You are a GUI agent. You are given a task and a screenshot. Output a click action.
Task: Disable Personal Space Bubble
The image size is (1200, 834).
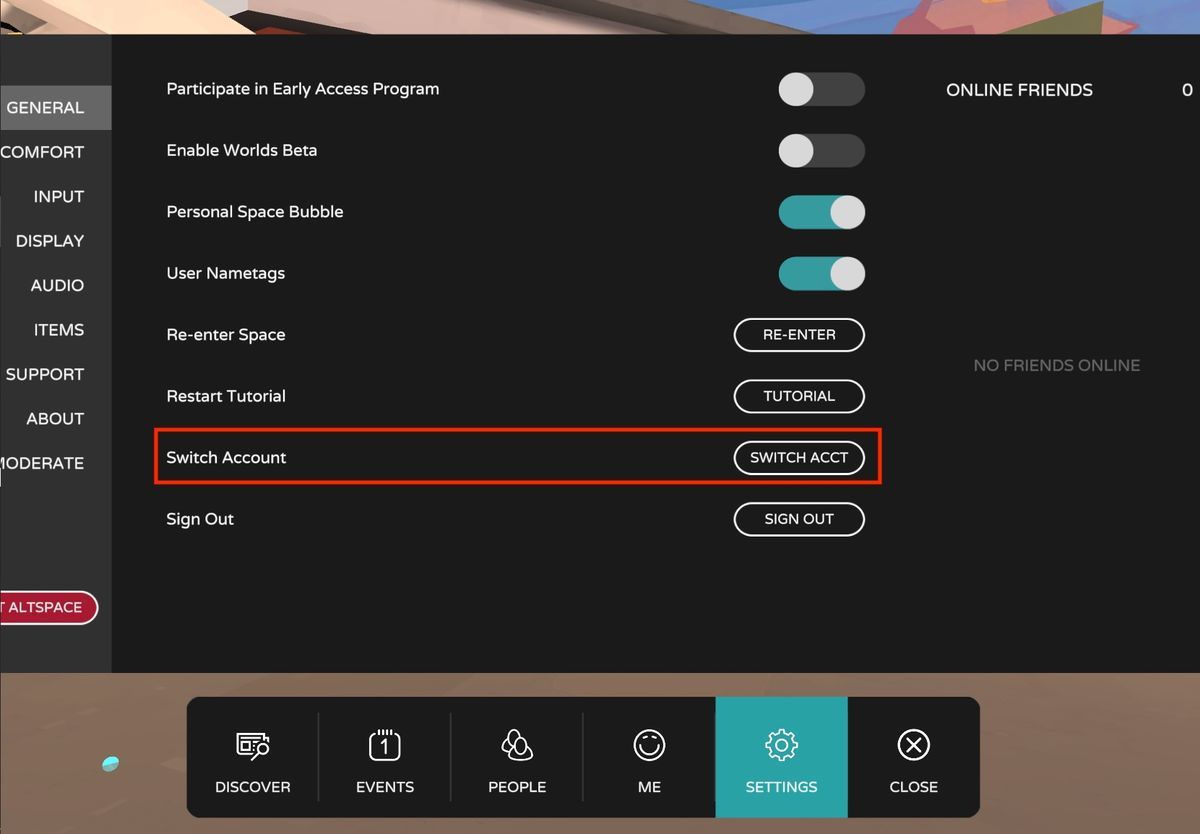(820, 212)
